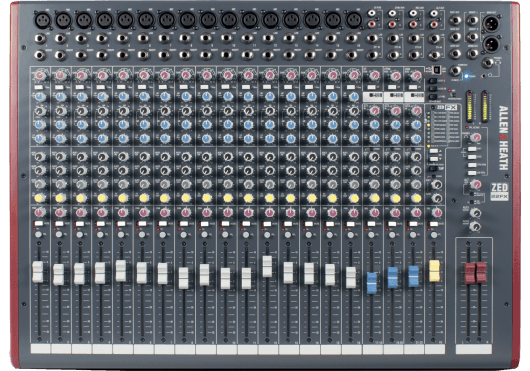Click the channel 1 yellow FX send knob
The height and width of the screenshot is (371, 530).
(x=40, y=198)
